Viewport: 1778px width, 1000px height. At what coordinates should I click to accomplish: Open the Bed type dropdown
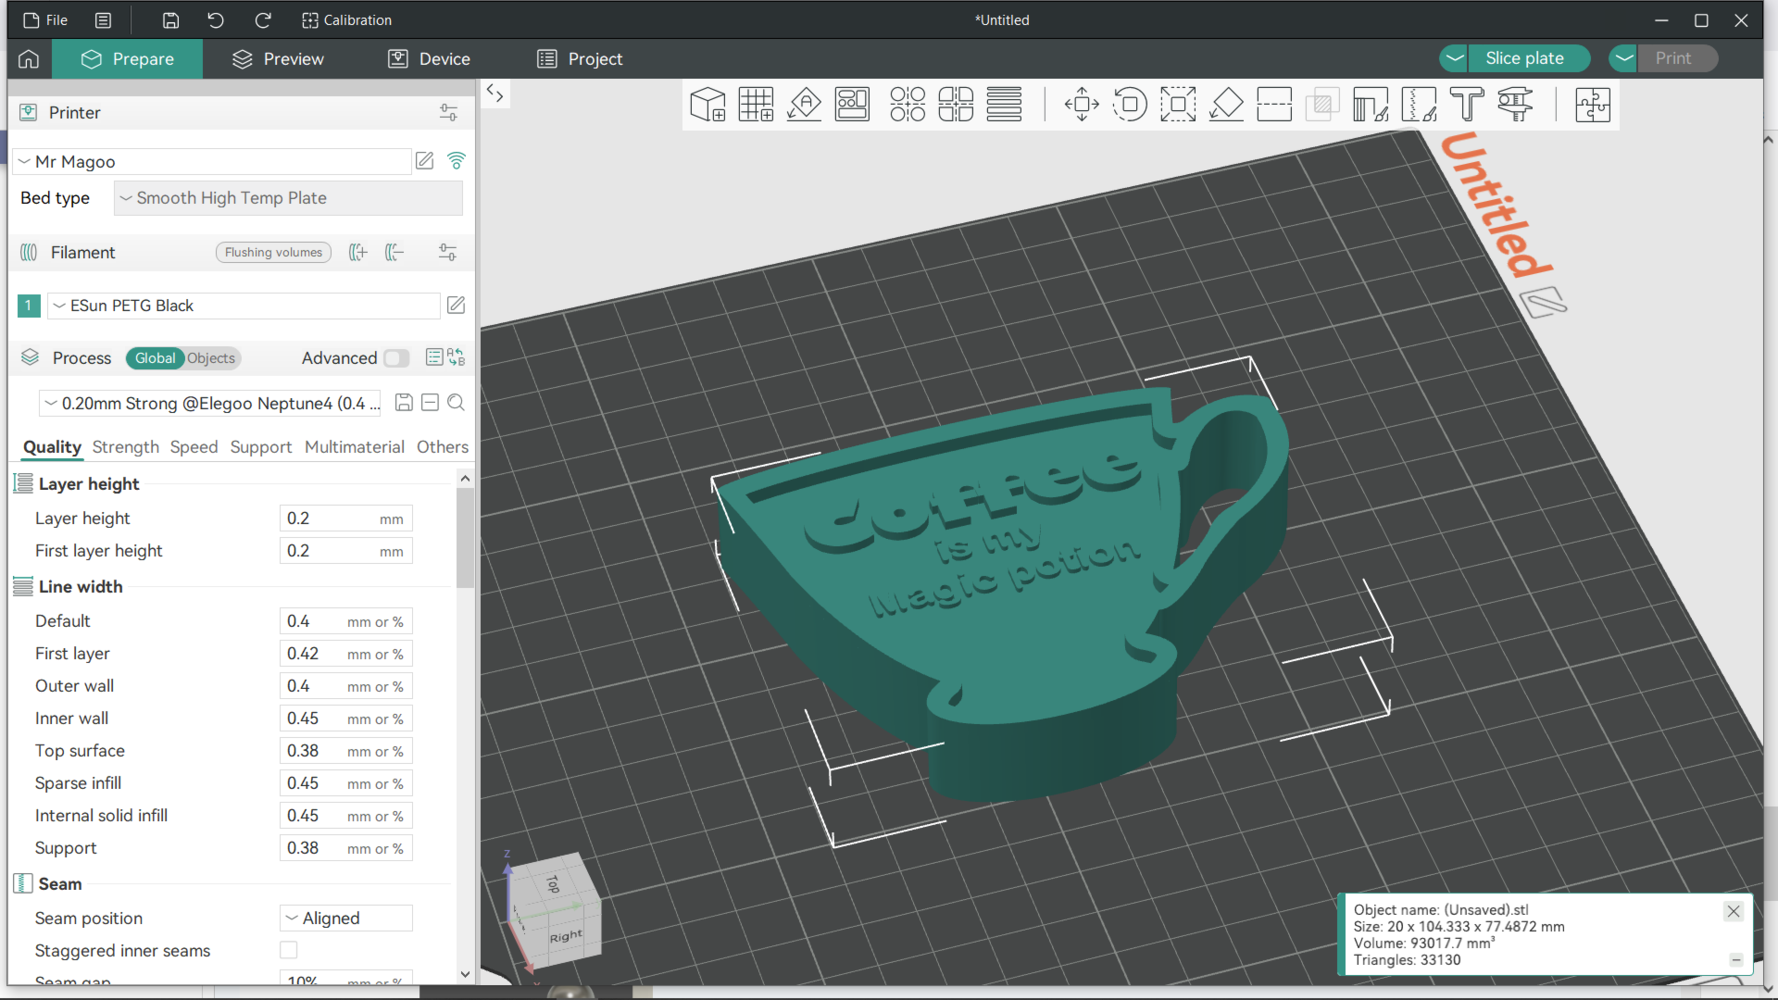(x=288, y=198)
